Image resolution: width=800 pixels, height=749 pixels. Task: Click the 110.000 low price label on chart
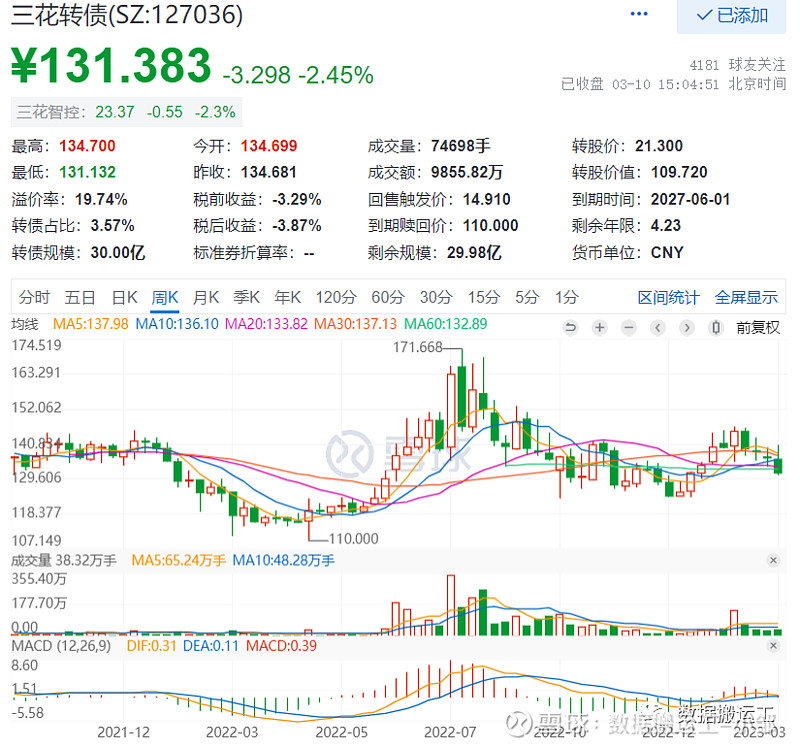click(354, 539)
